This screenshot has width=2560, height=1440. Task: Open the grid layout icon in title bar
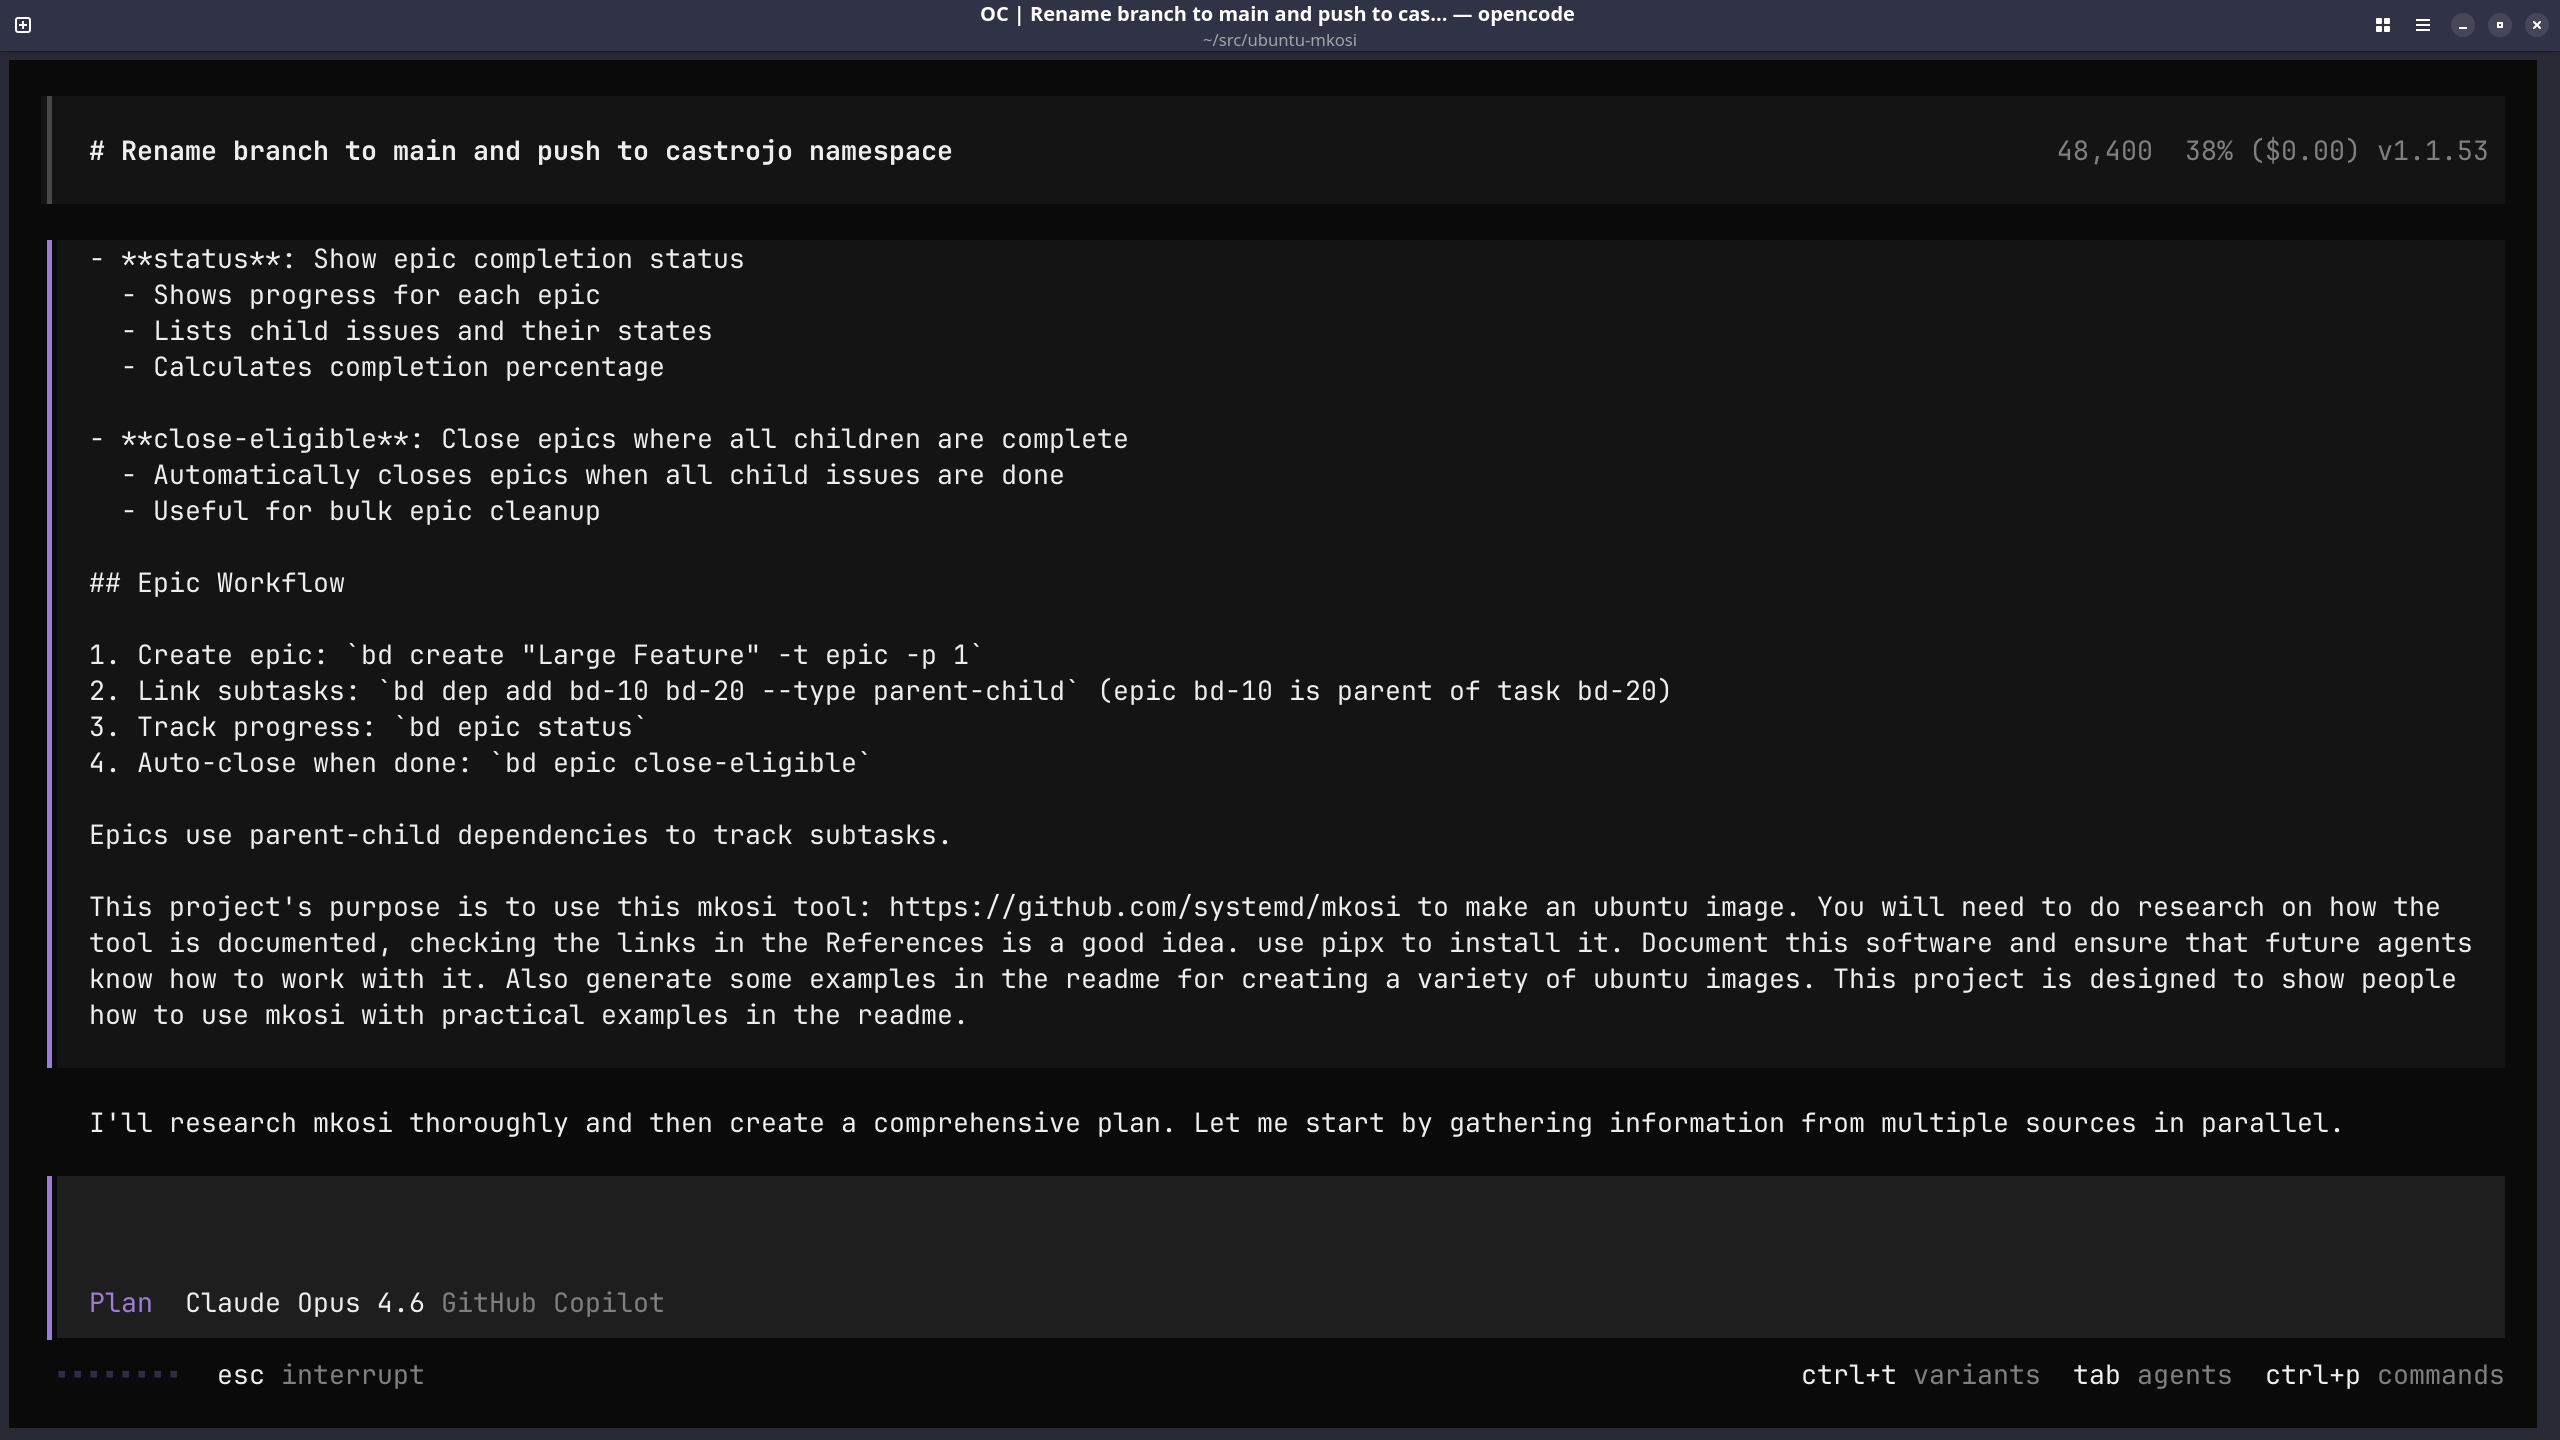[2383, 25]
